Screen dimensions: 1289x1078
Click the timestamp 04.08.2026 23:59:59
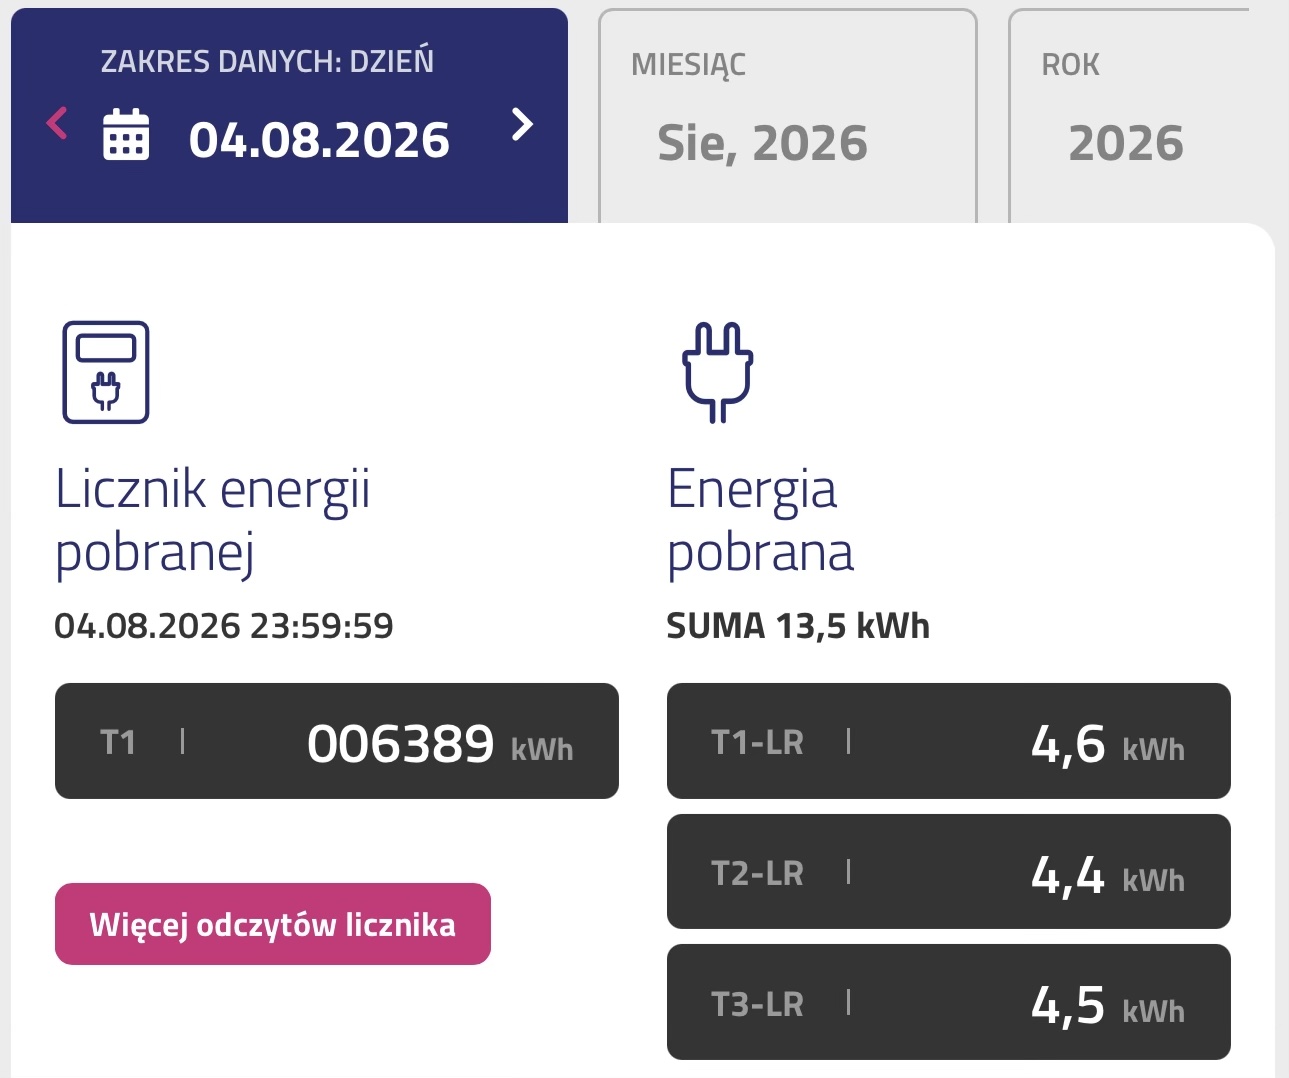click(224, 626)
